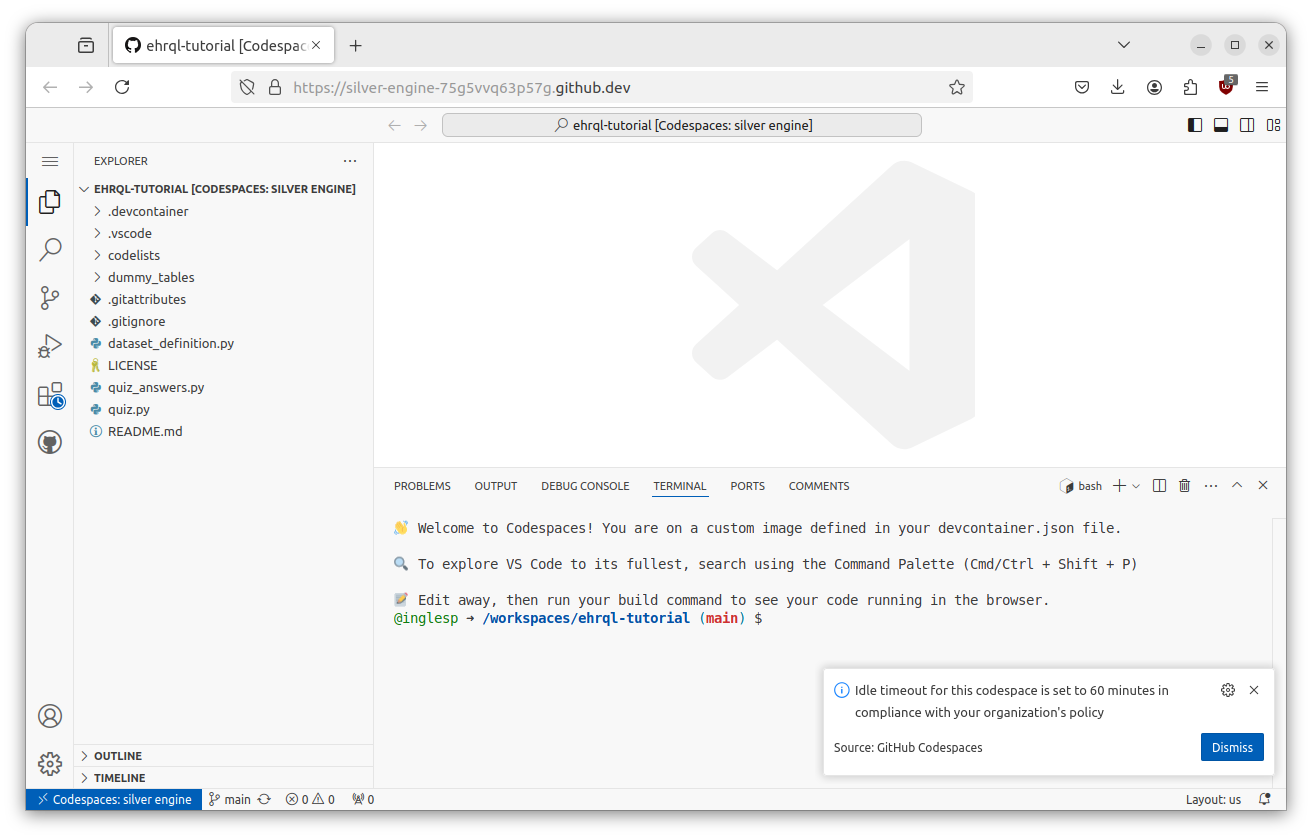The width and height of the screenshot is (1312, 839).
Task: Open the Explorer view in activity bar
Action: click(50, 202)
